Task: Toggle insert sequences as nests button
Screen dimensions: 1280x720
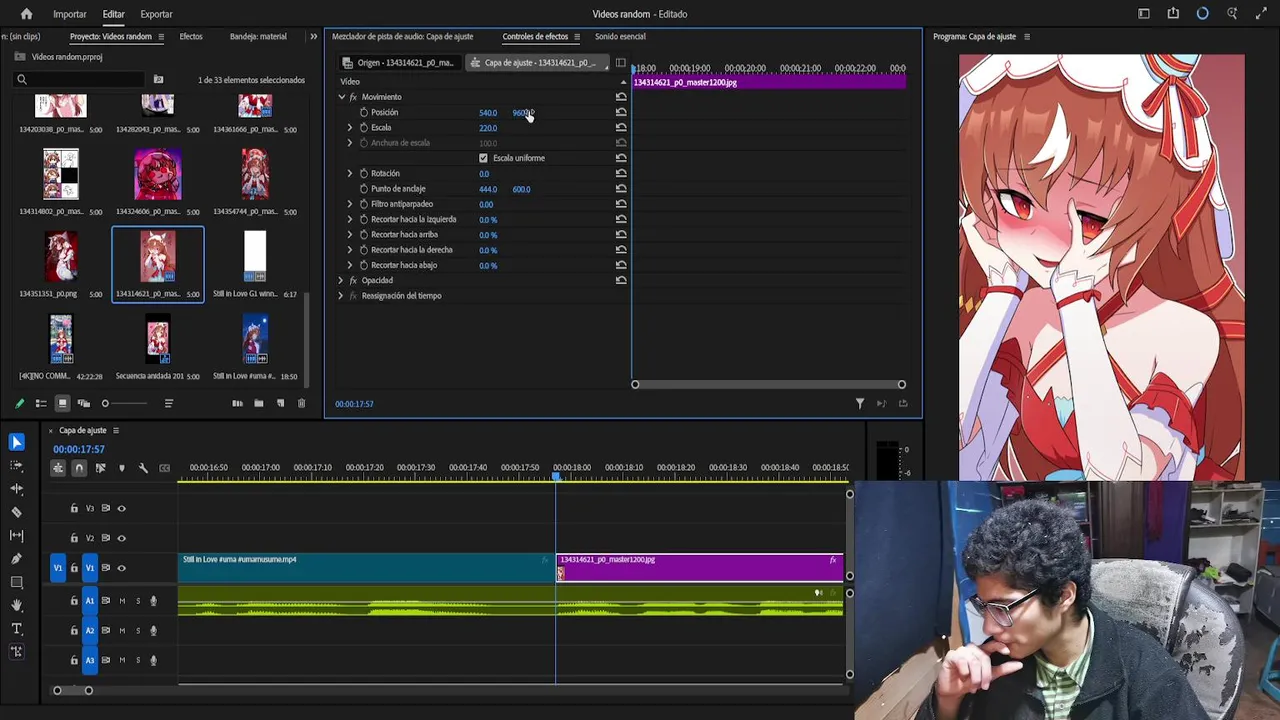Action: tap(58, 468)
